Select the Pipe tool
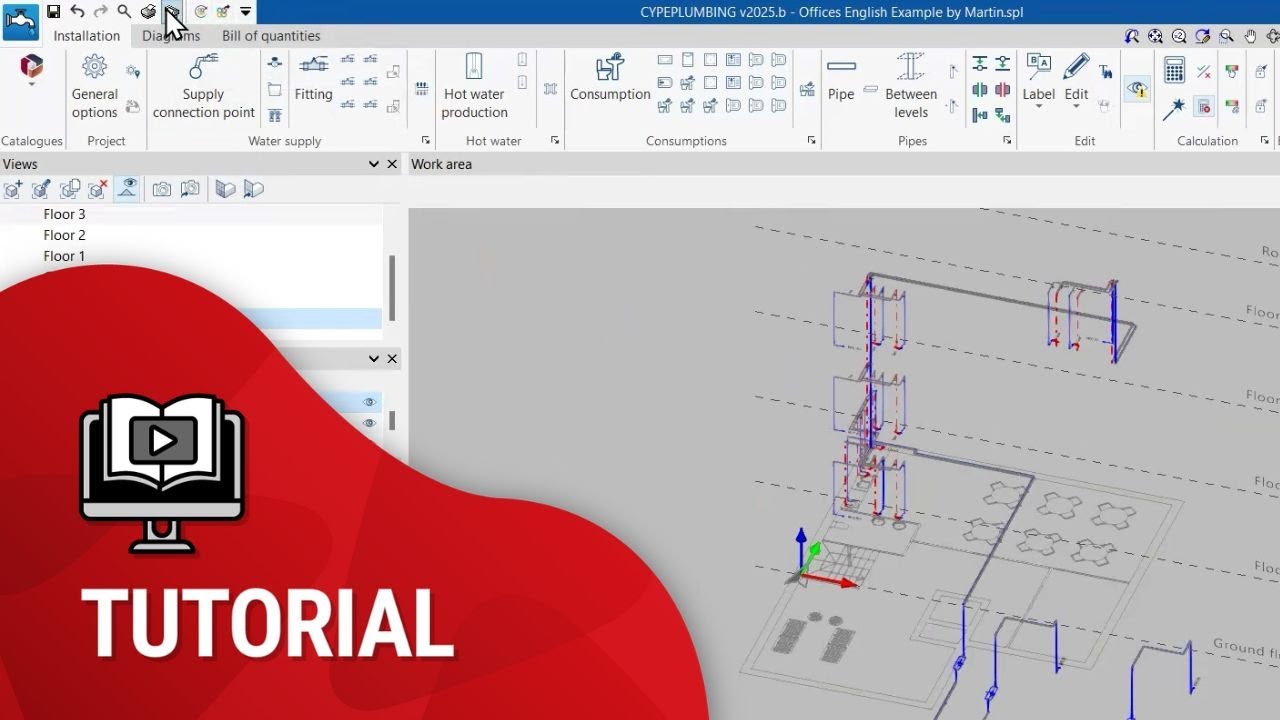 (x=841, y=79)
